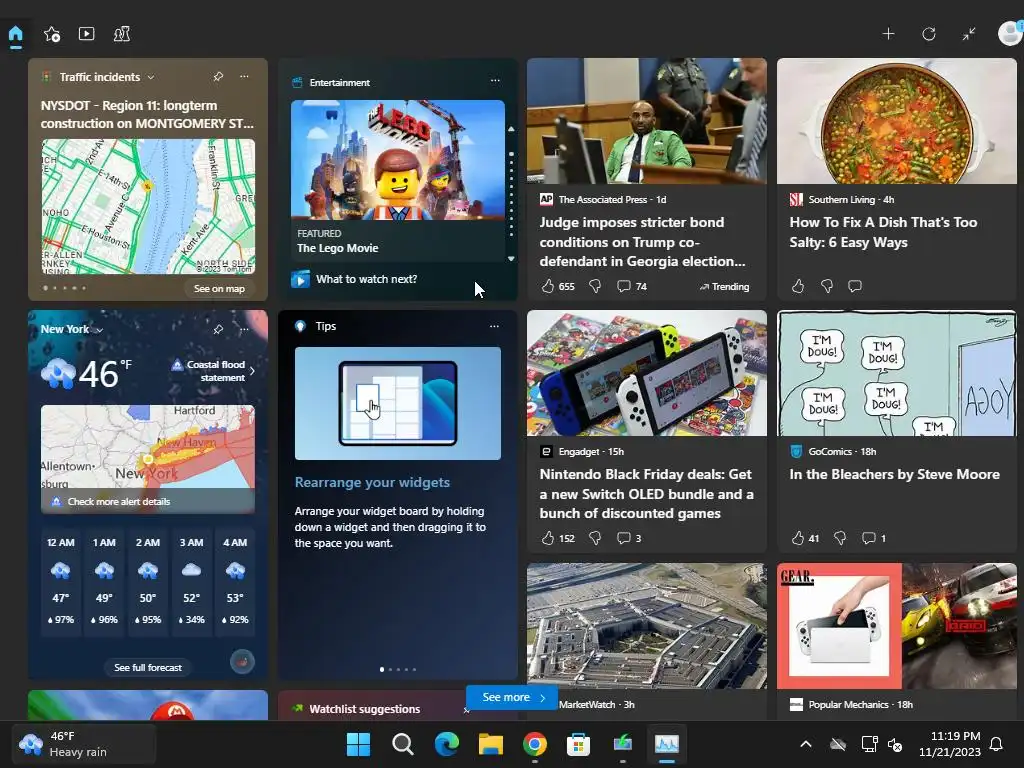
Task: Expand the New York location dropdown
Action: (x=100, y=330)
